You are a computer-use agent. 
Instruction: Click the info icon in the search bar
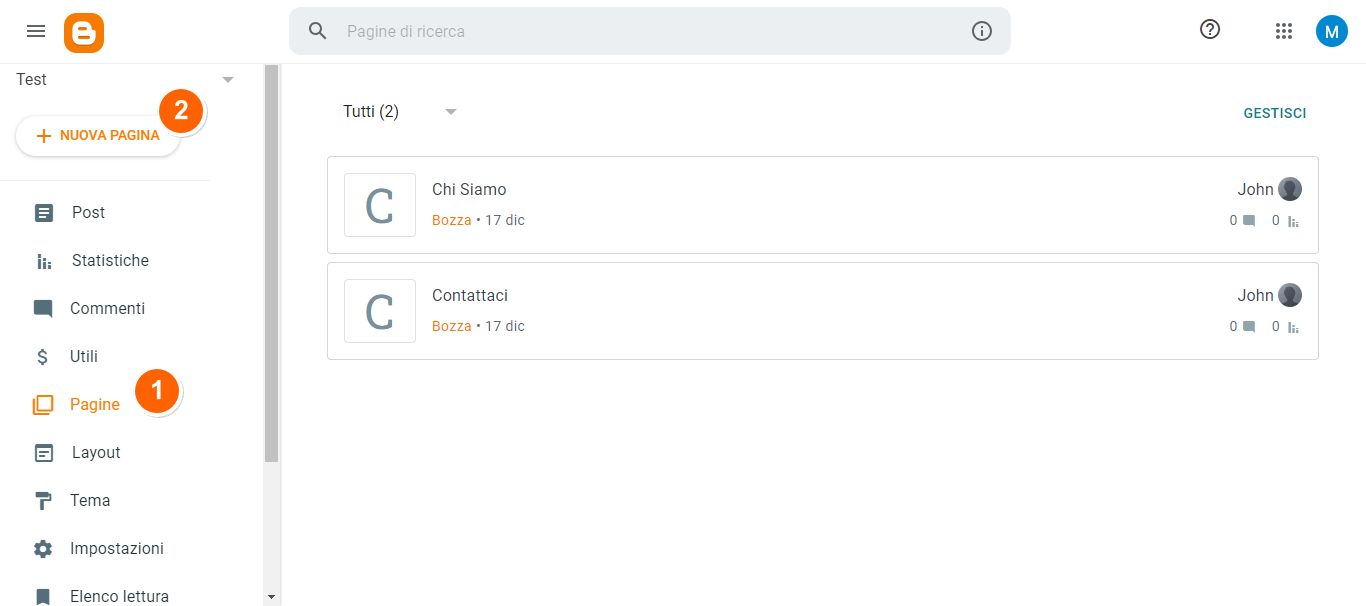[x=981, y=31]
